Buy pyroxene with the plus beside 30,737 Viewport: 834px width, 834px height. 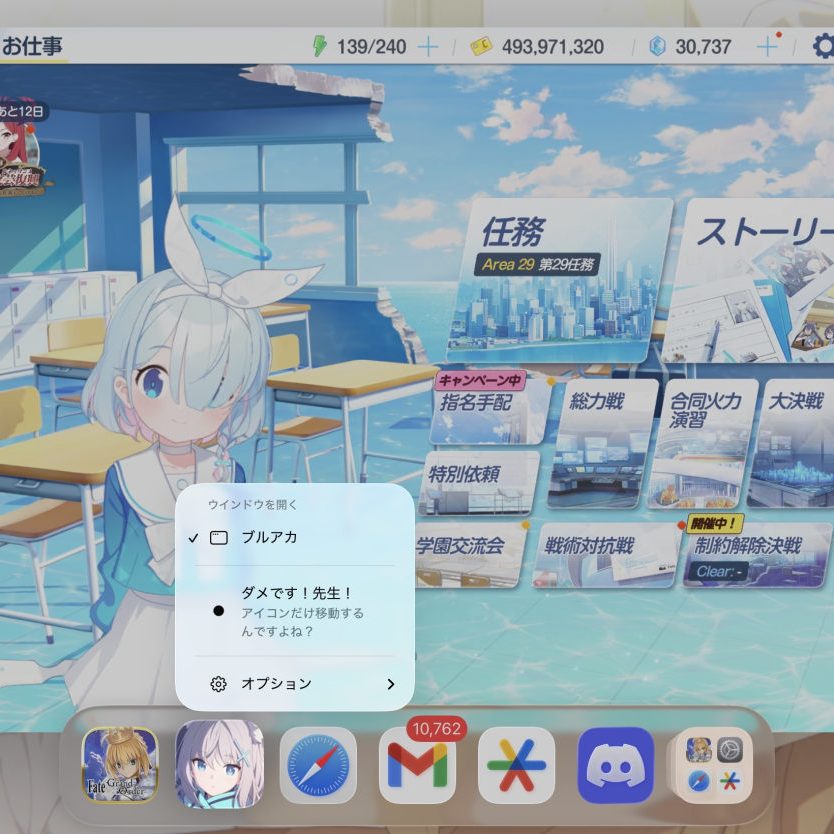tap(768, 47)
